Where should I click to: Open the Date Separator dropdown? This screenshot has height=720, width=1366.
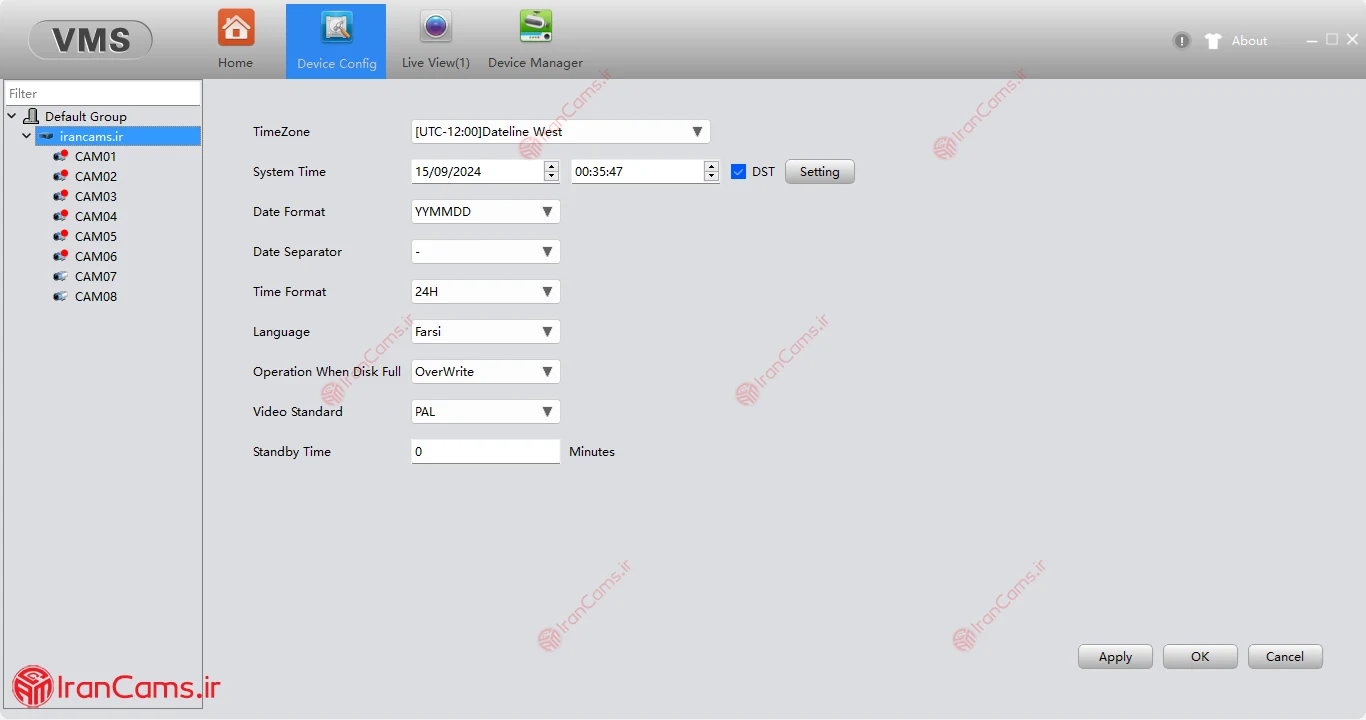tap(486, 252)
